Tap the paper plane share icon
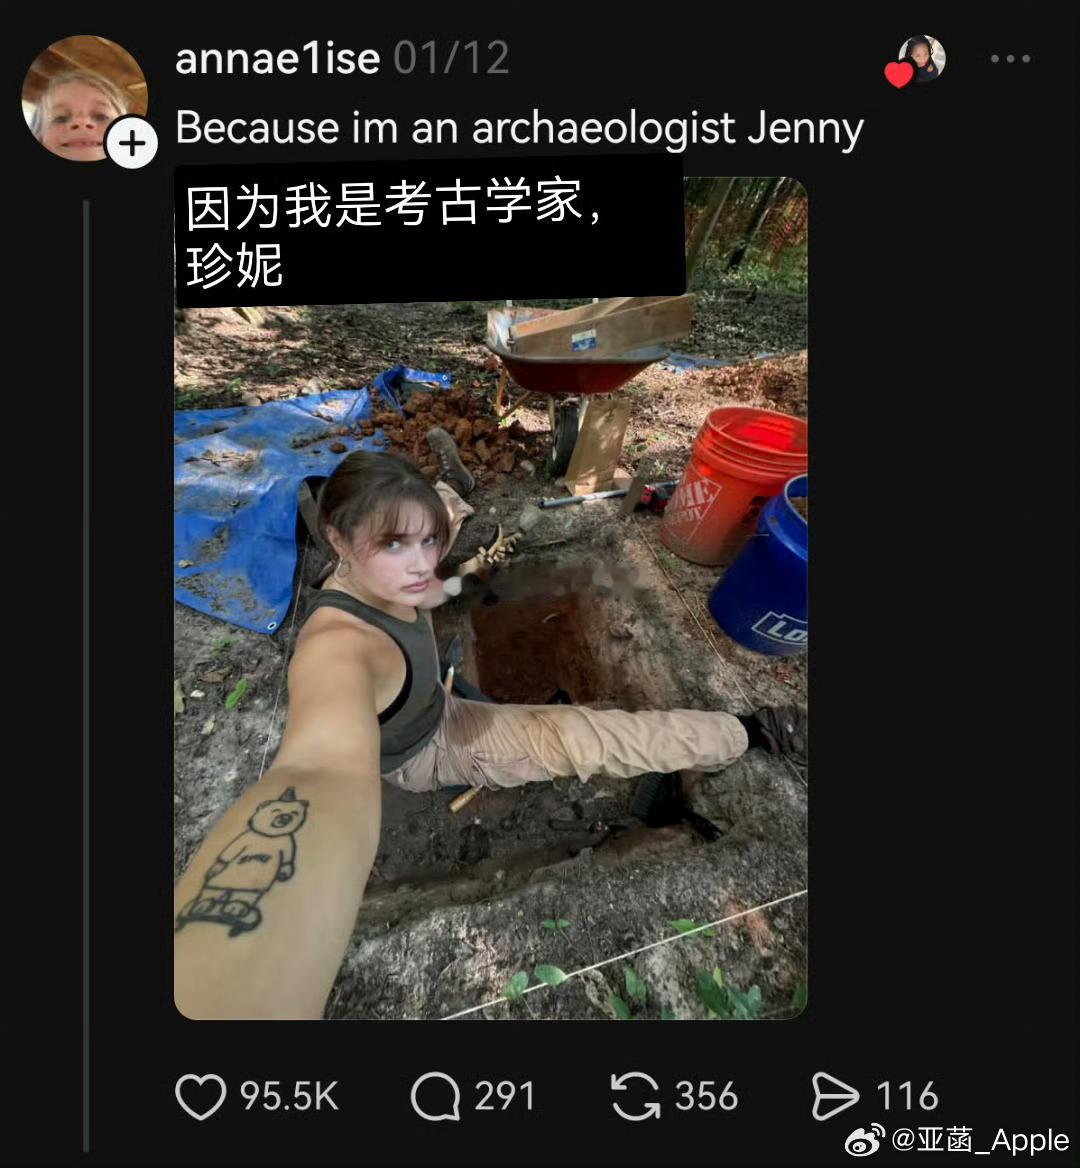Image resolution: width=1080 pixels, height=1168 pixels. [x=835, y=1096]
